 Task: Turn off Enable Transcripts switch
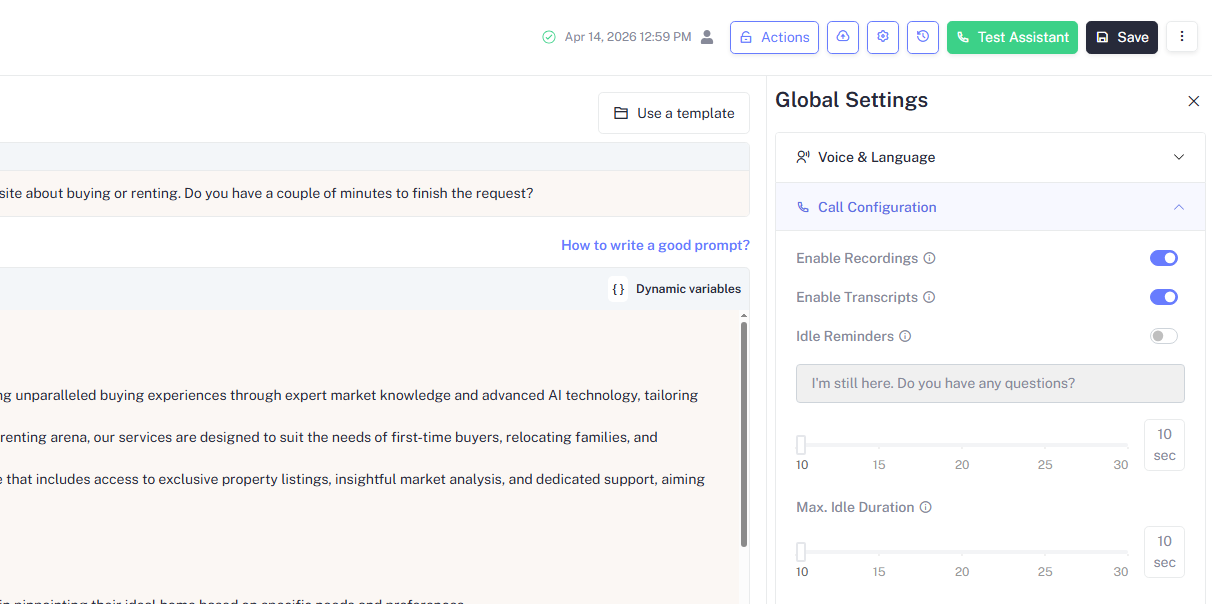point(1163,297)
